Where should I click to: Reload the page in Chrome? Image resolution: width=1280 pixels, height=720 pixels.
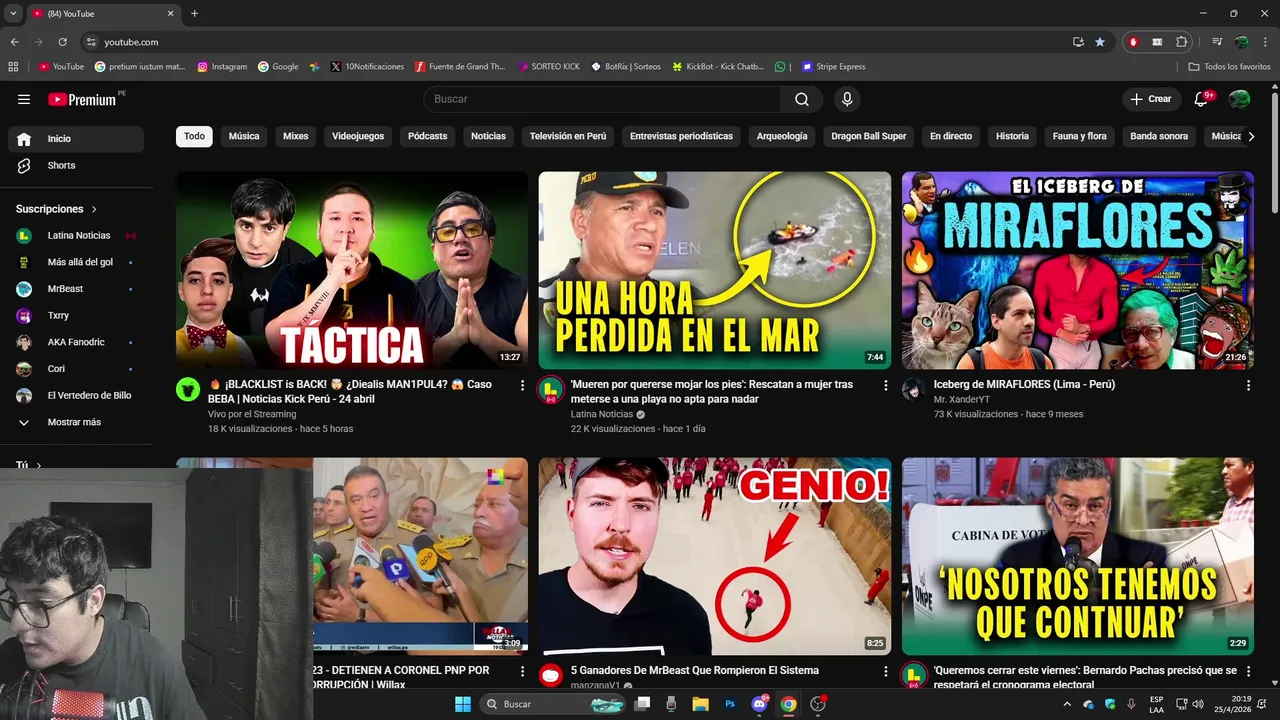(x=62, y=42)
